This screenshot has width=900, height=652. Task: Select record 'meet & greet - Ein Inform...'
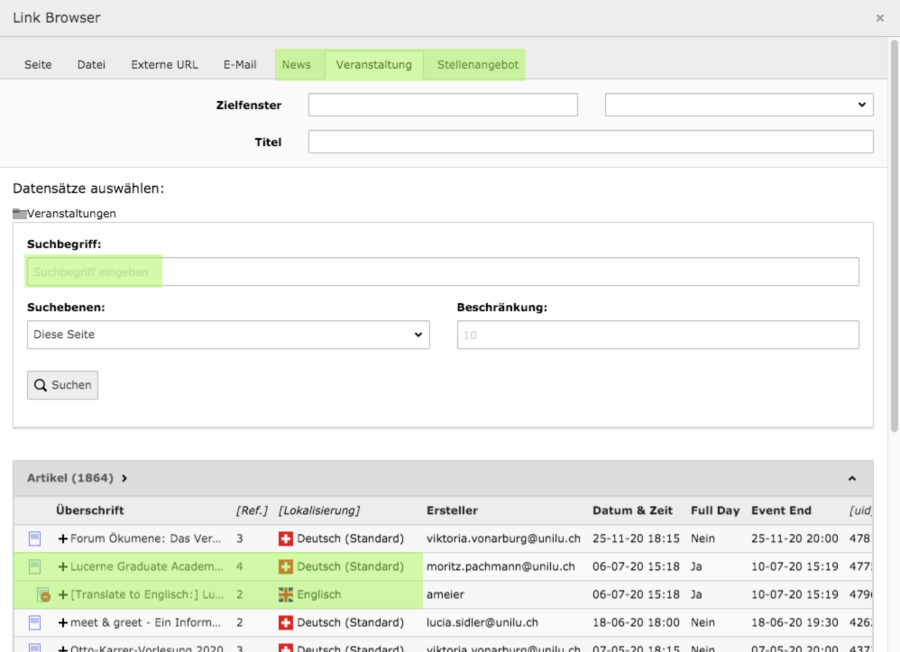click(x=145, y=623)
